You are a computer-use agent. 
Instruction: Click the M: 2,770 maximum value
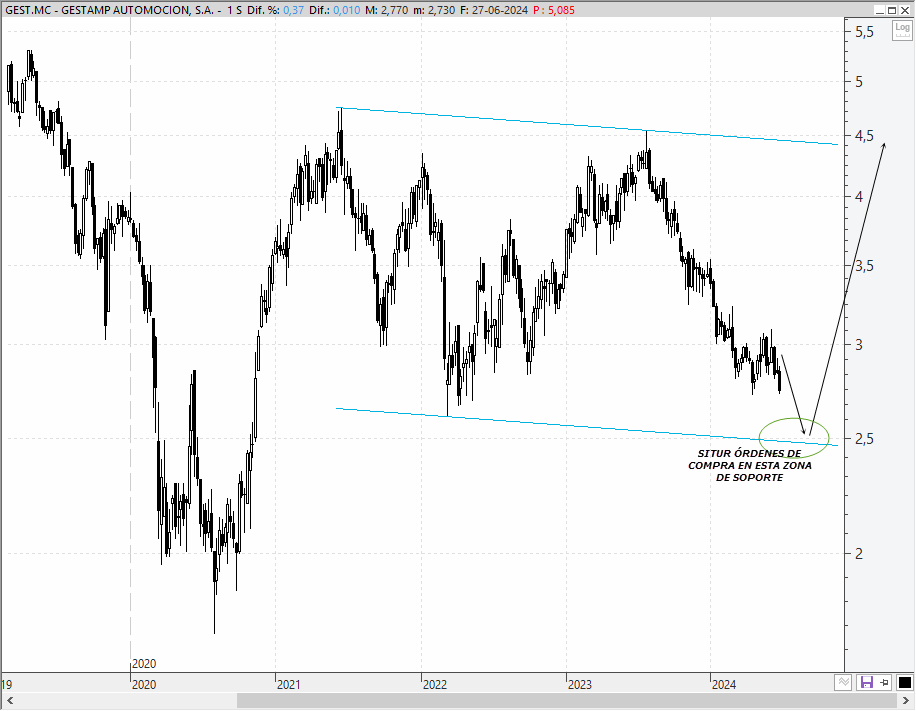coord(387,10)
